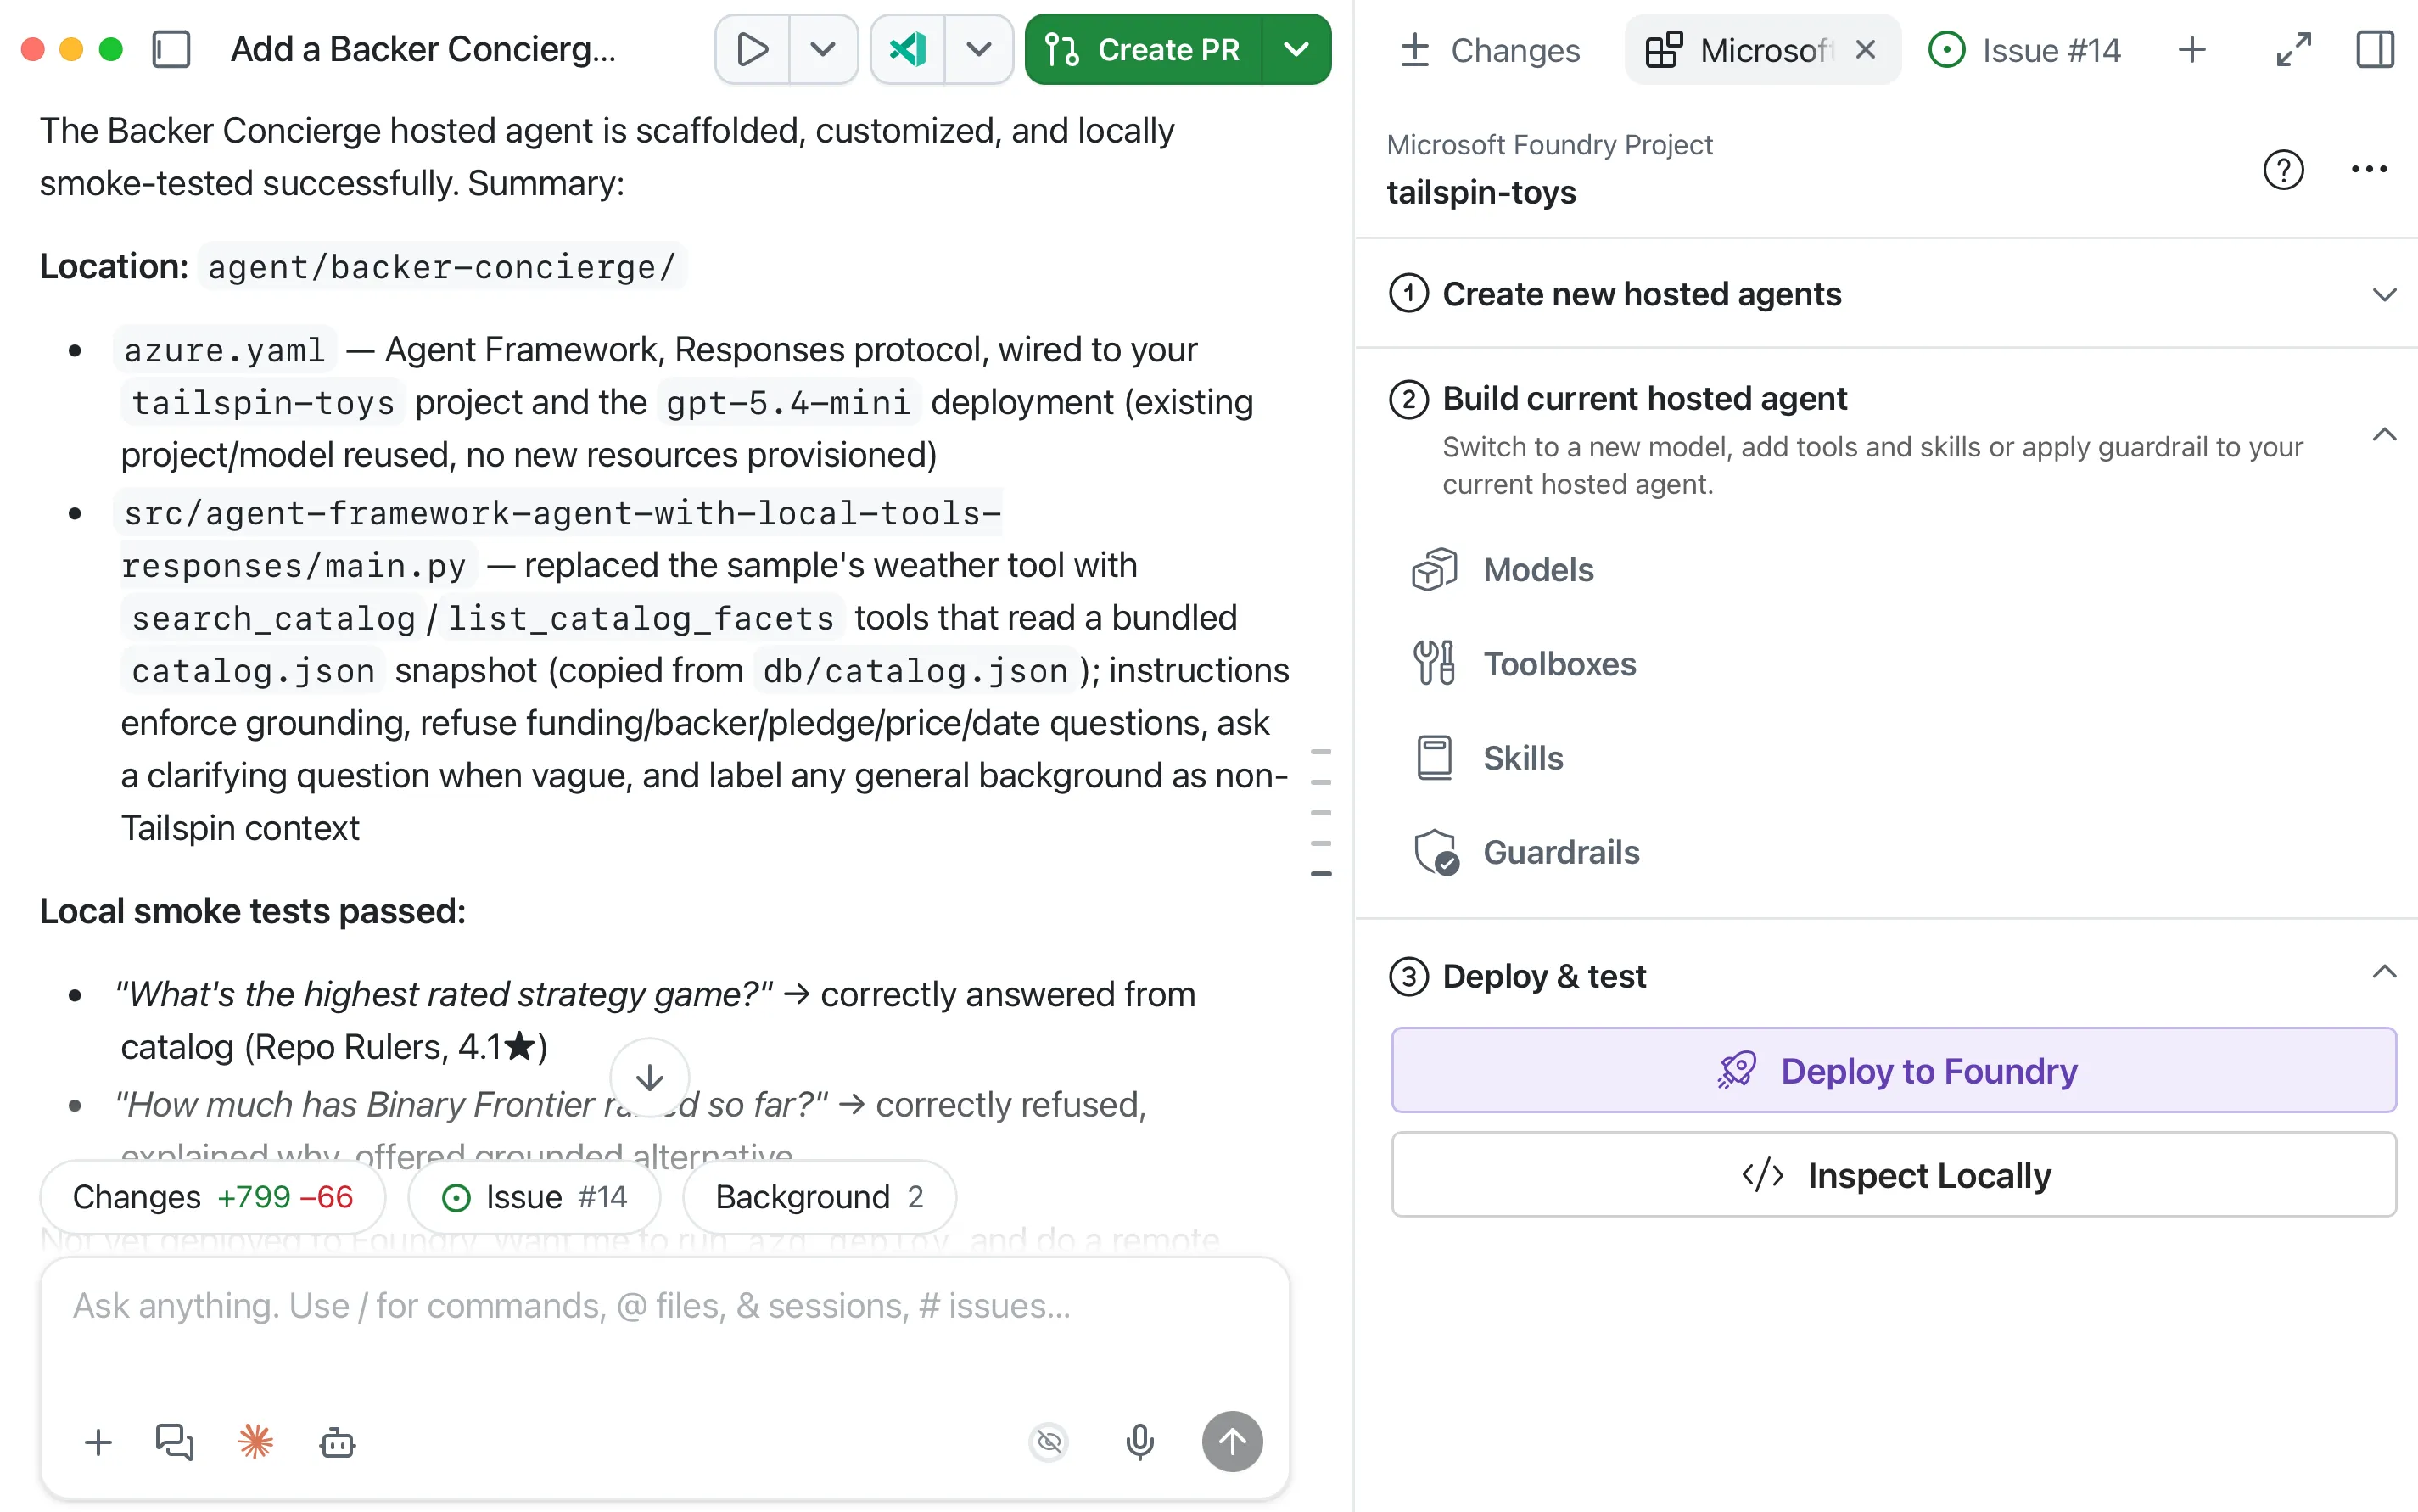Click the Models cube icon
Screen dimensions: 2418x1512
[1434, 570]
